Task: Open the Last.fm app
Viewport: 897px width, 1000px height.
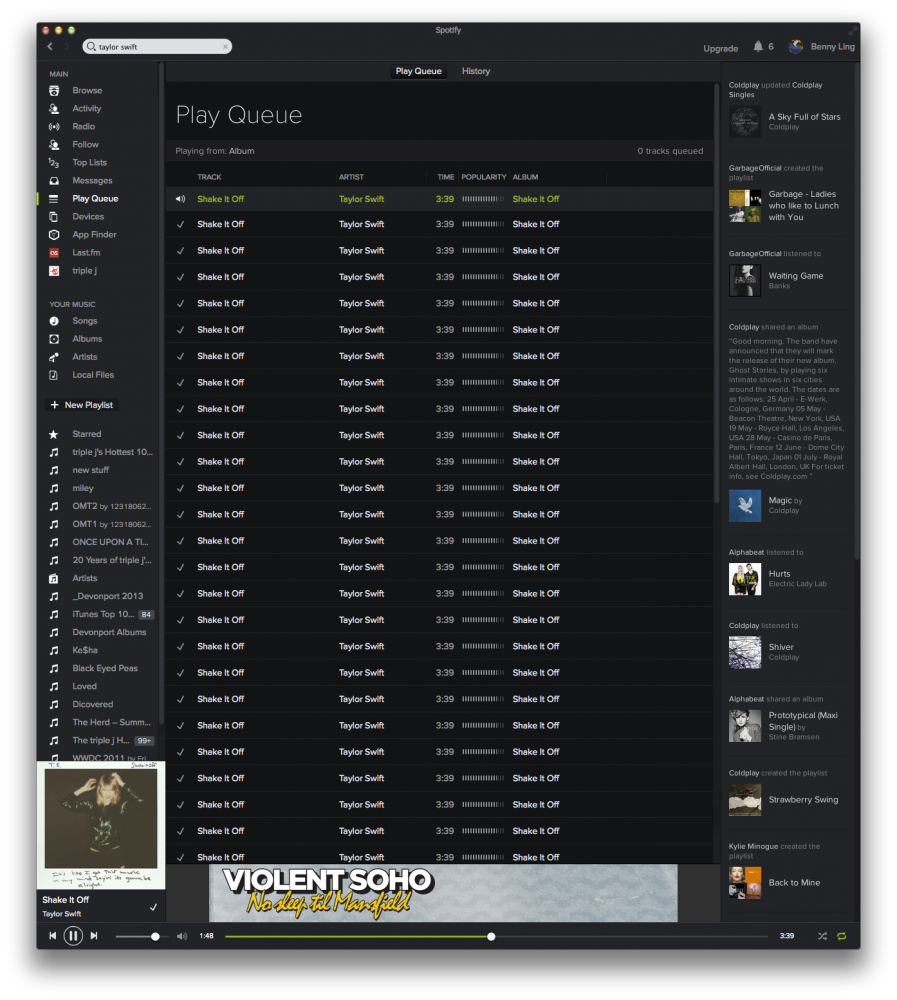Action: pos(85,253)
